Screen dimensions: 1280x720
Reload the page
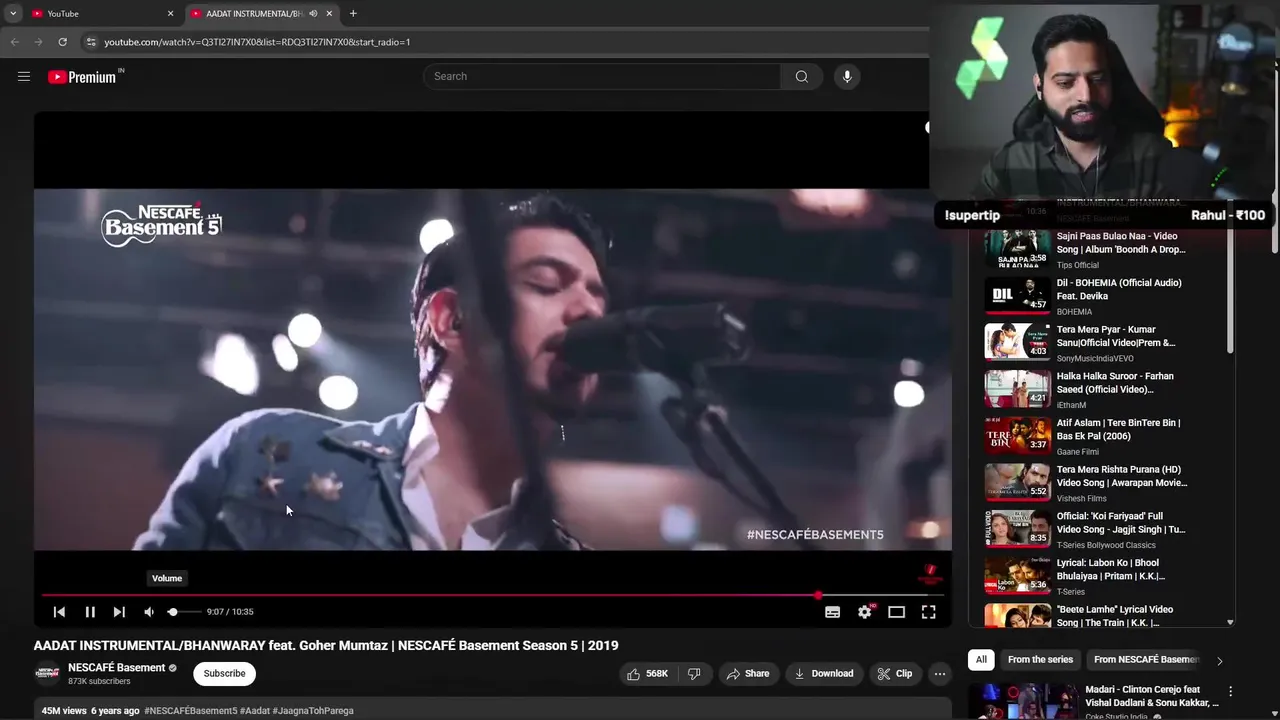[x=62, y=42]
